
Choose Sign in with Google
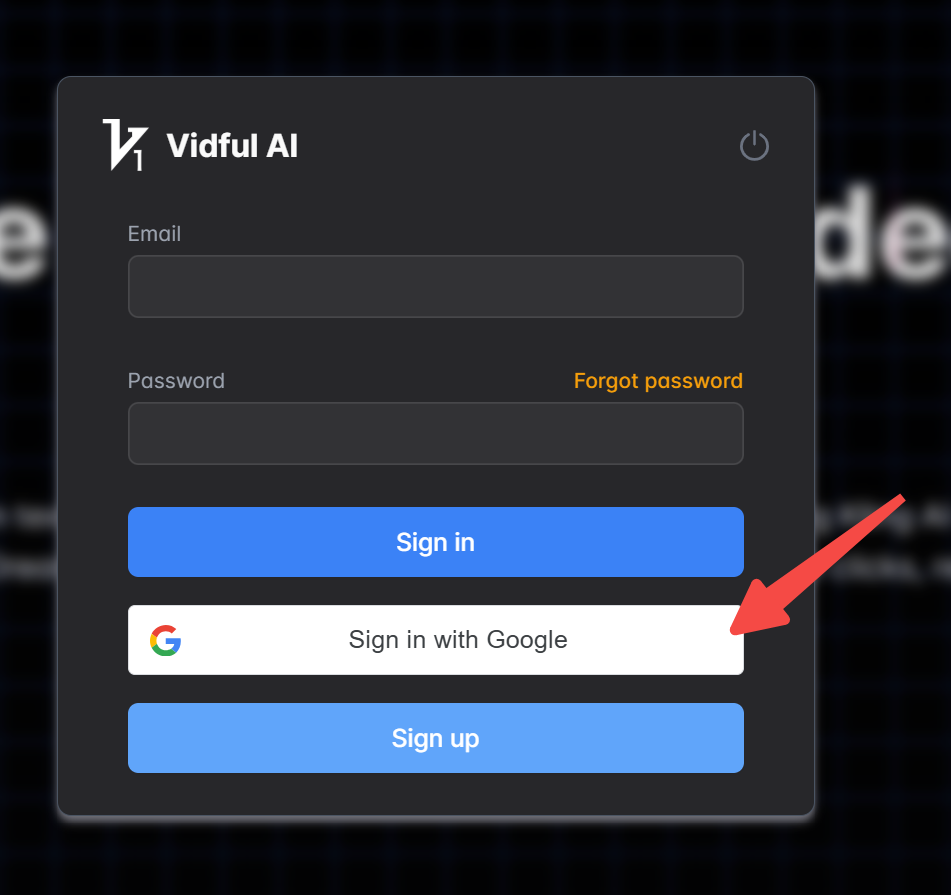coord(435,640)
